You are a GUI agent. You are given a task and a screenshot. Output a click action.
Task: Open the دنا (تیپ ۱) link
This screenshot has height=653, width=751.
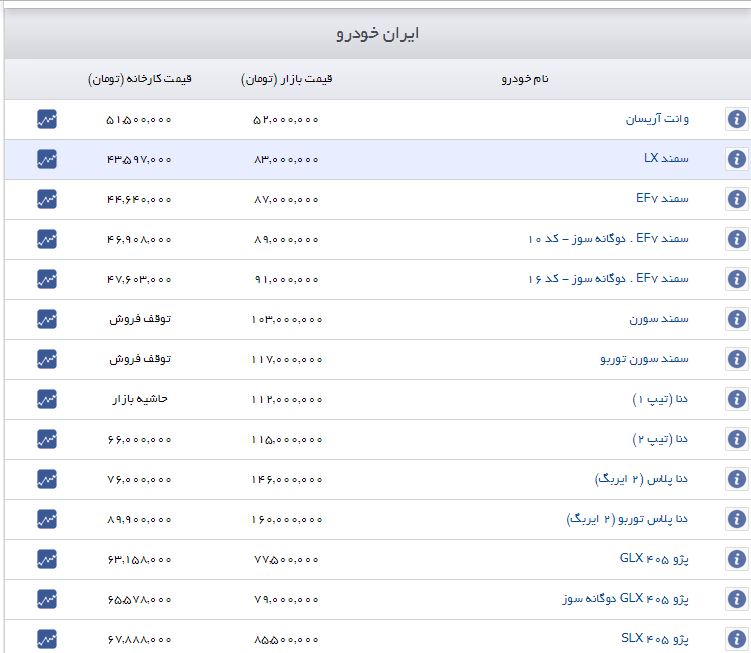click(660, 399)
